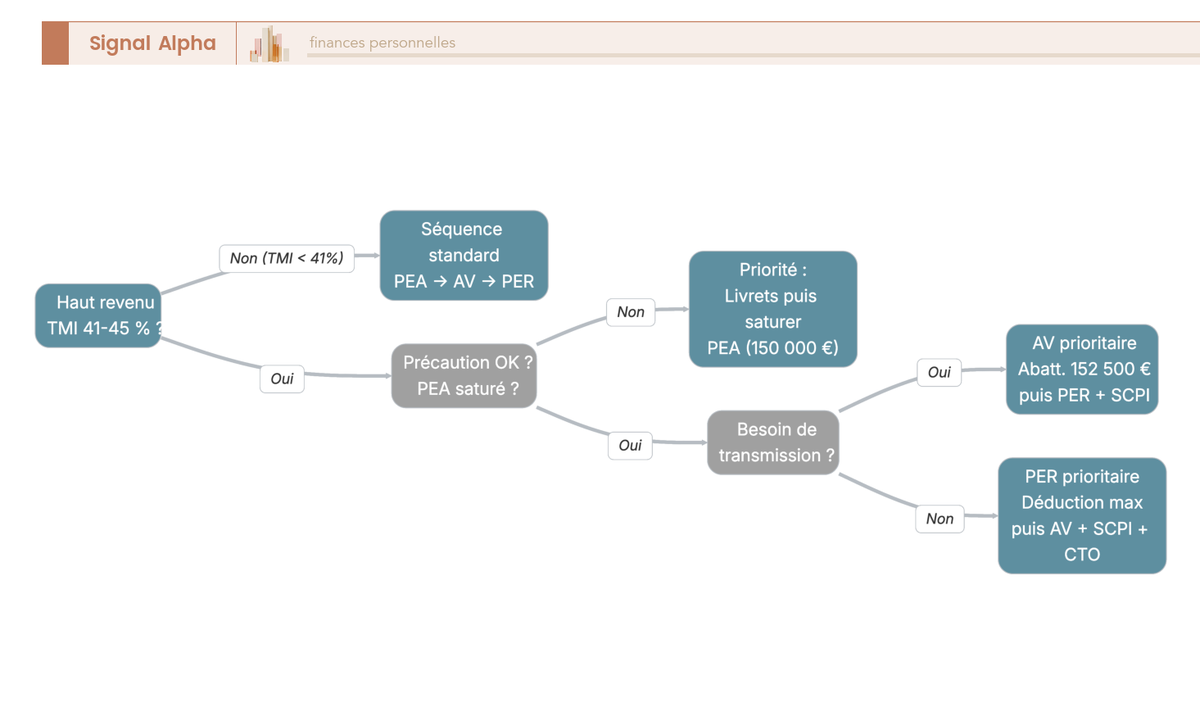This screenshot has width=1200, height=721.
Task: Click the Signal Alpha bar chart logo icon
Action: [270, 44]
